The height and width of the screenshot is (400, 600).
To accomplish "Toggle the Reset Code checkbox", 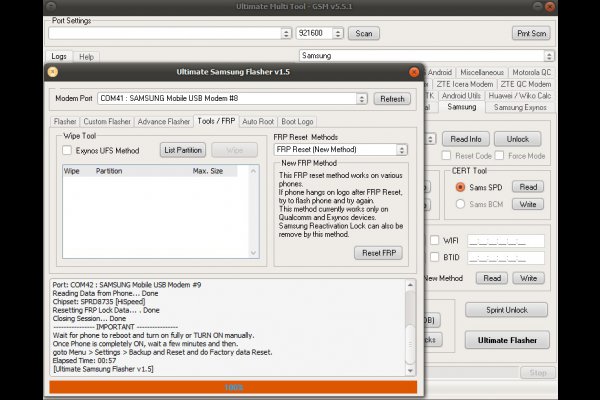I will (x=446, y=156).
